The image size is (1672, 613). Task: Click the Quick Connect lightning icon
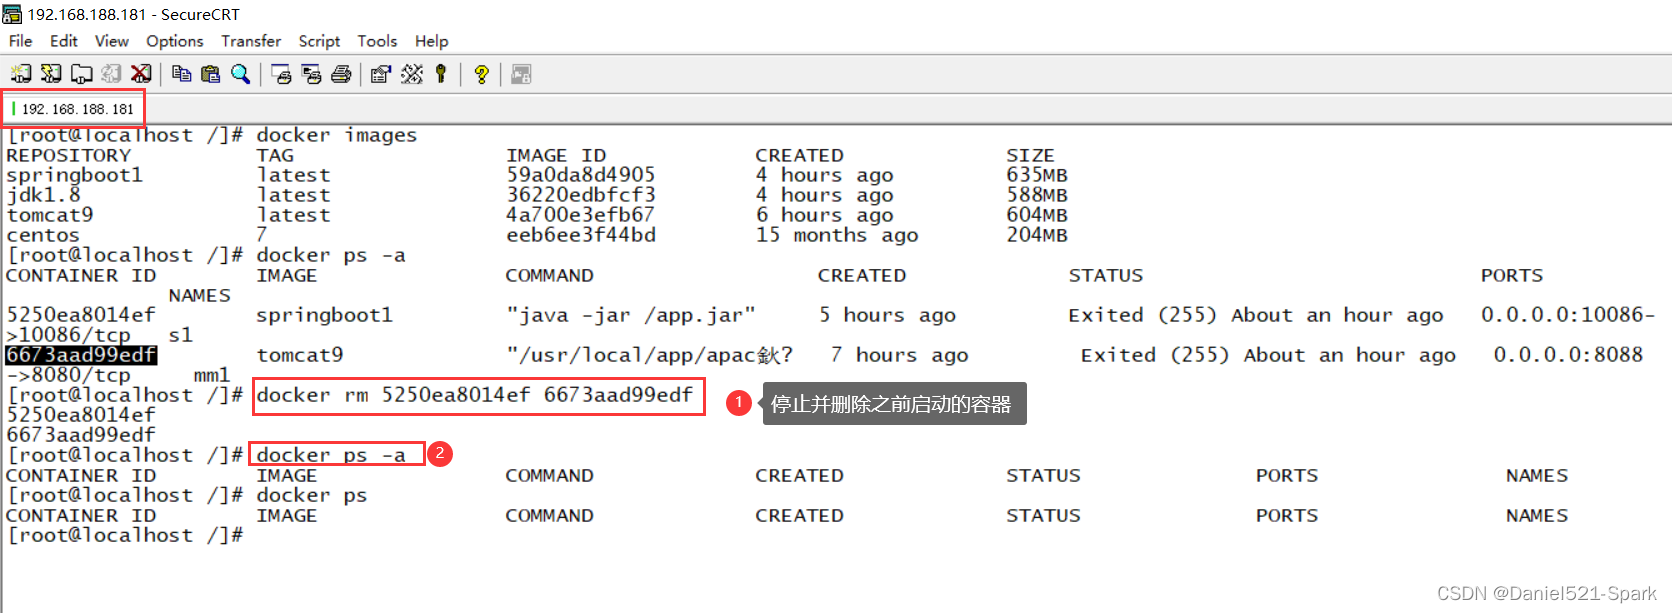(51, 74)
